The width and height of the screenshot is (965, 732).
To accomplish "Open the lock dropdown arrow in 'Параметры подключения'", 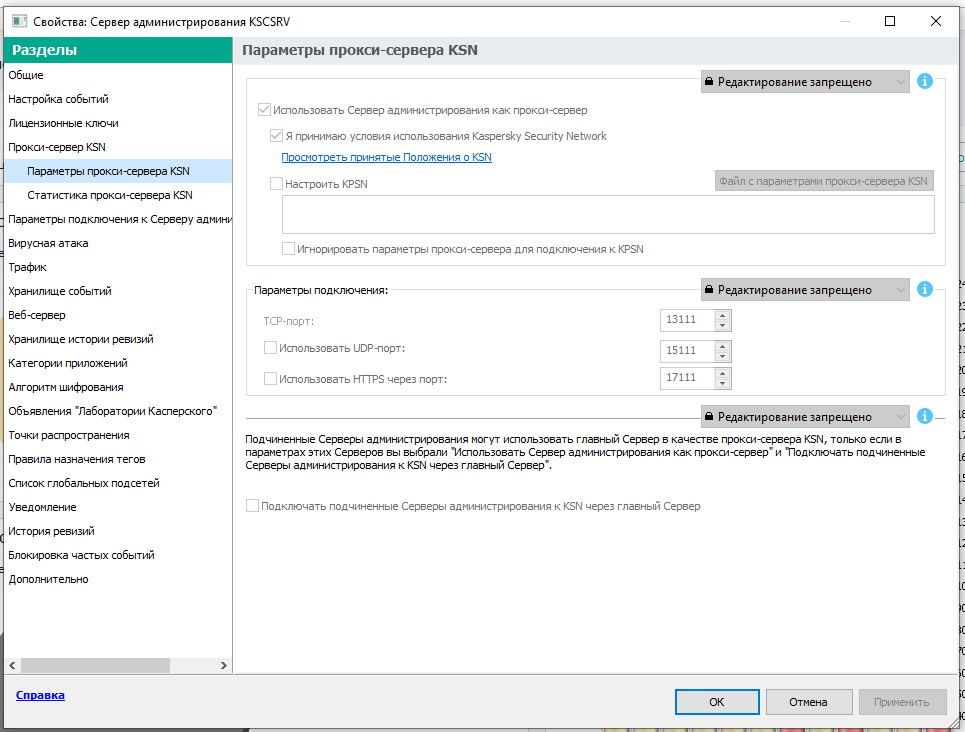I will [x=900, y=290].
